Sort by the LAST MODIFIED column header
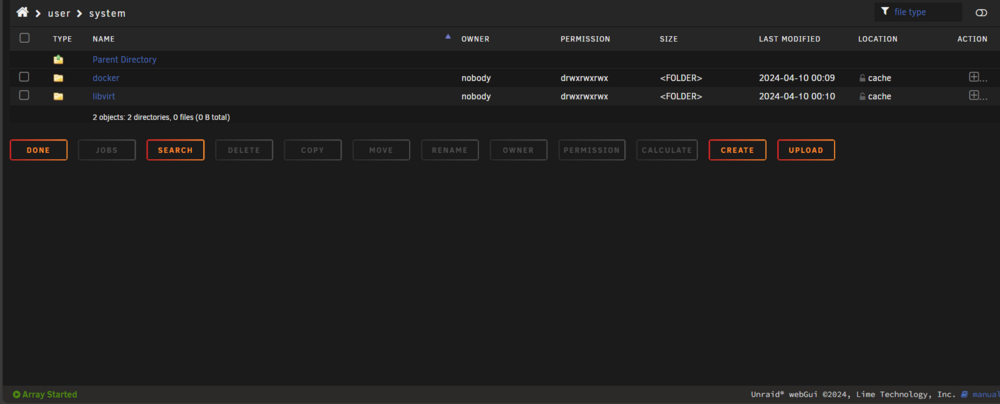 (x=790, y=39)
